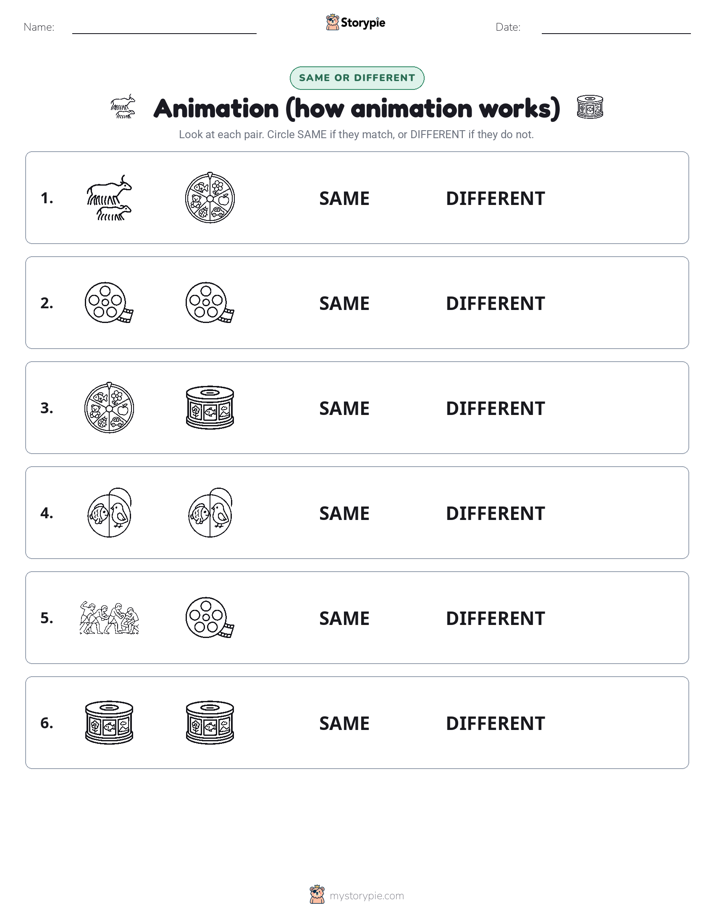
Task: Click the phenakistoscope wheel icon in row 1
Action: [210, 198]
